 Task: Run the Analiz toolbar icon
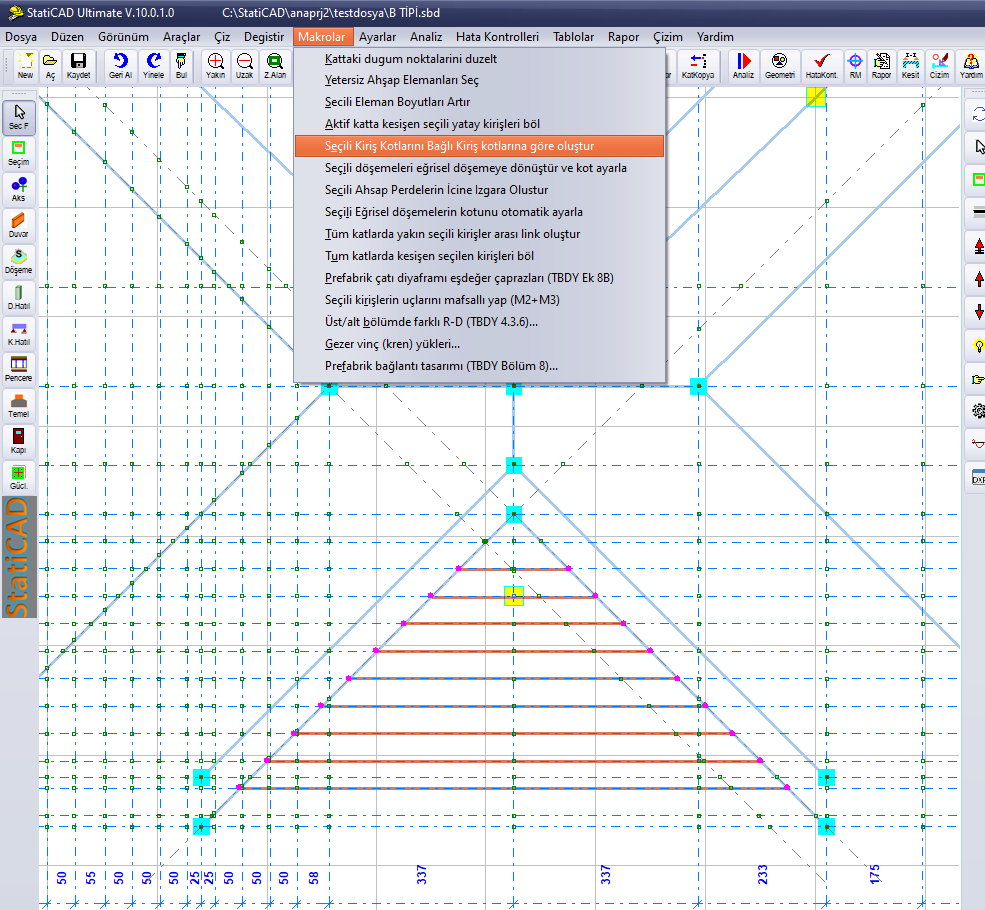(743, 66)
